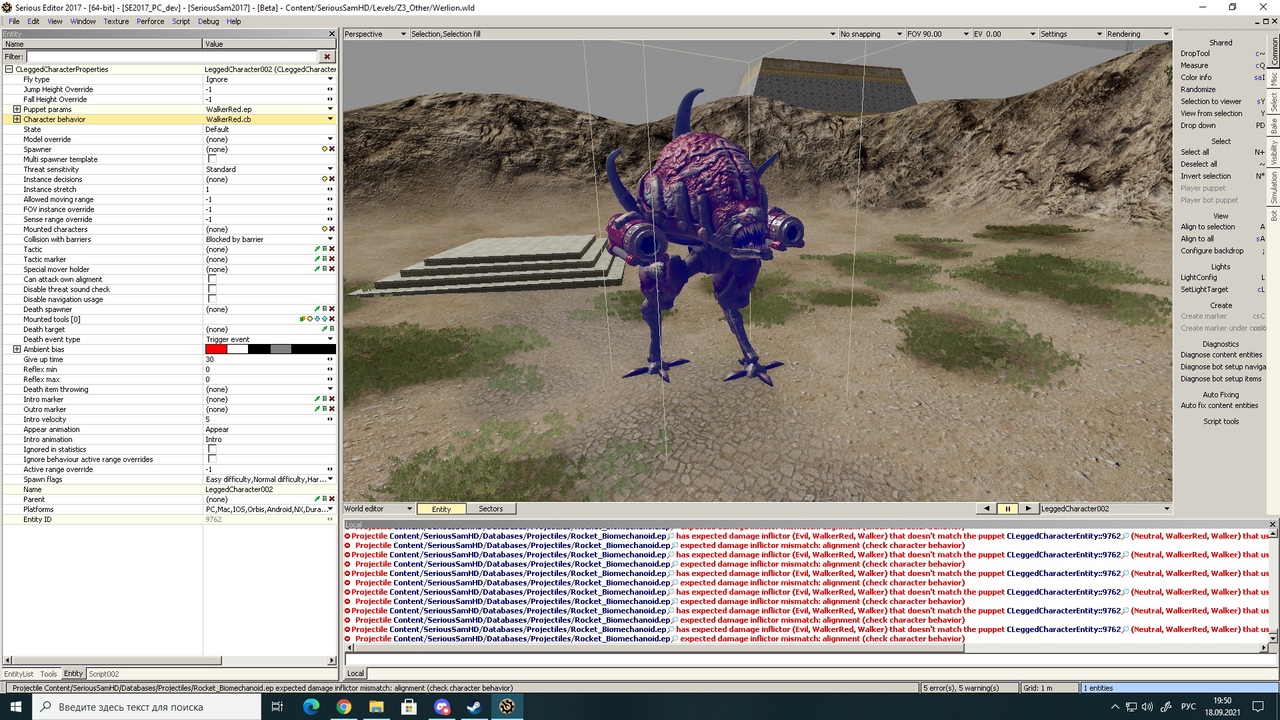Image resolution: width=1280 pixels, height=720 pixels.
Task: Clear the Parent property value
Action: [331, 499]
